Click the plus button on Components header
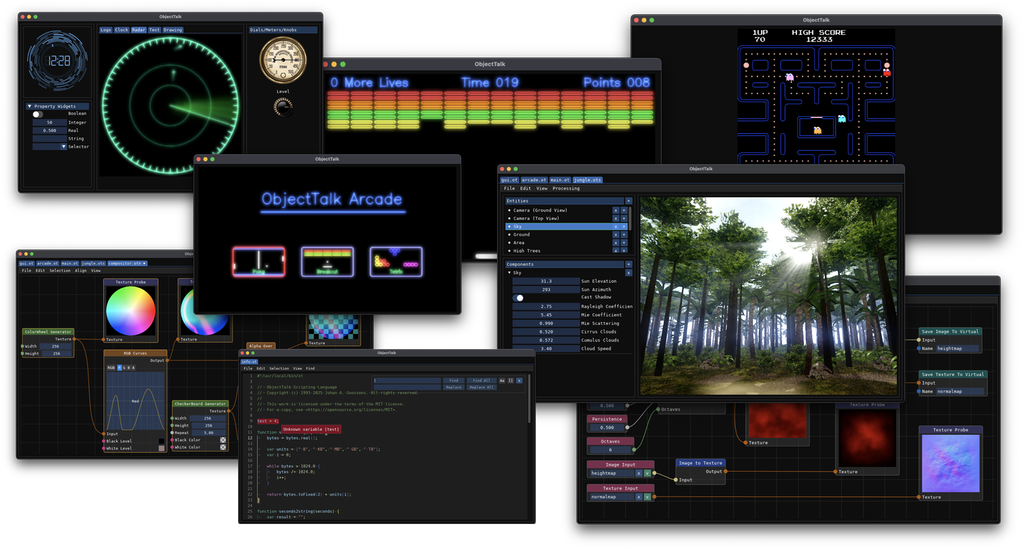 [x=628, y=264]
